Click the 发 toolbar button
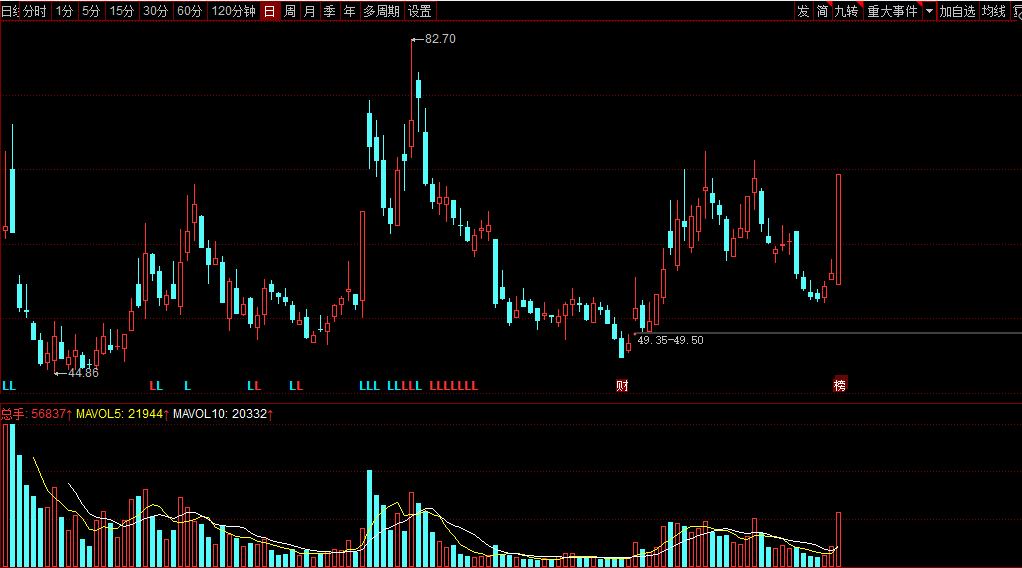 coord(803,11)
